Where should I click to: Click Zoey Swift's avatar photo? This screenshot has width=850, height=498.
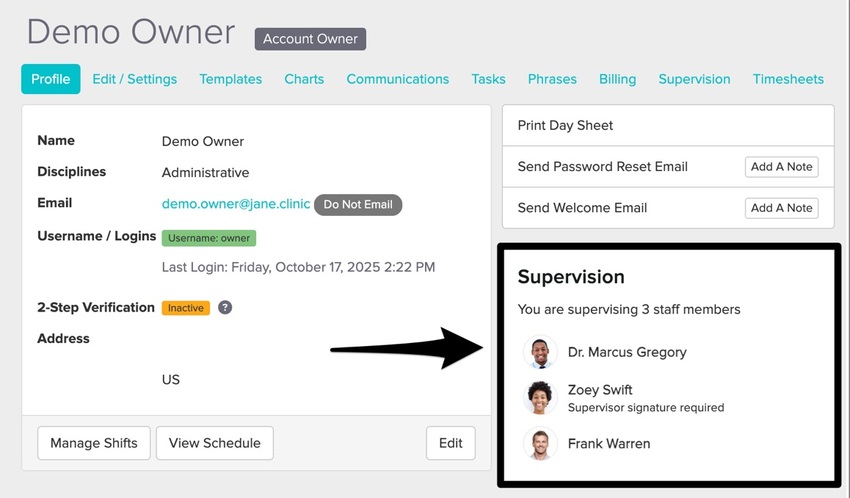(x=540, y=397)
